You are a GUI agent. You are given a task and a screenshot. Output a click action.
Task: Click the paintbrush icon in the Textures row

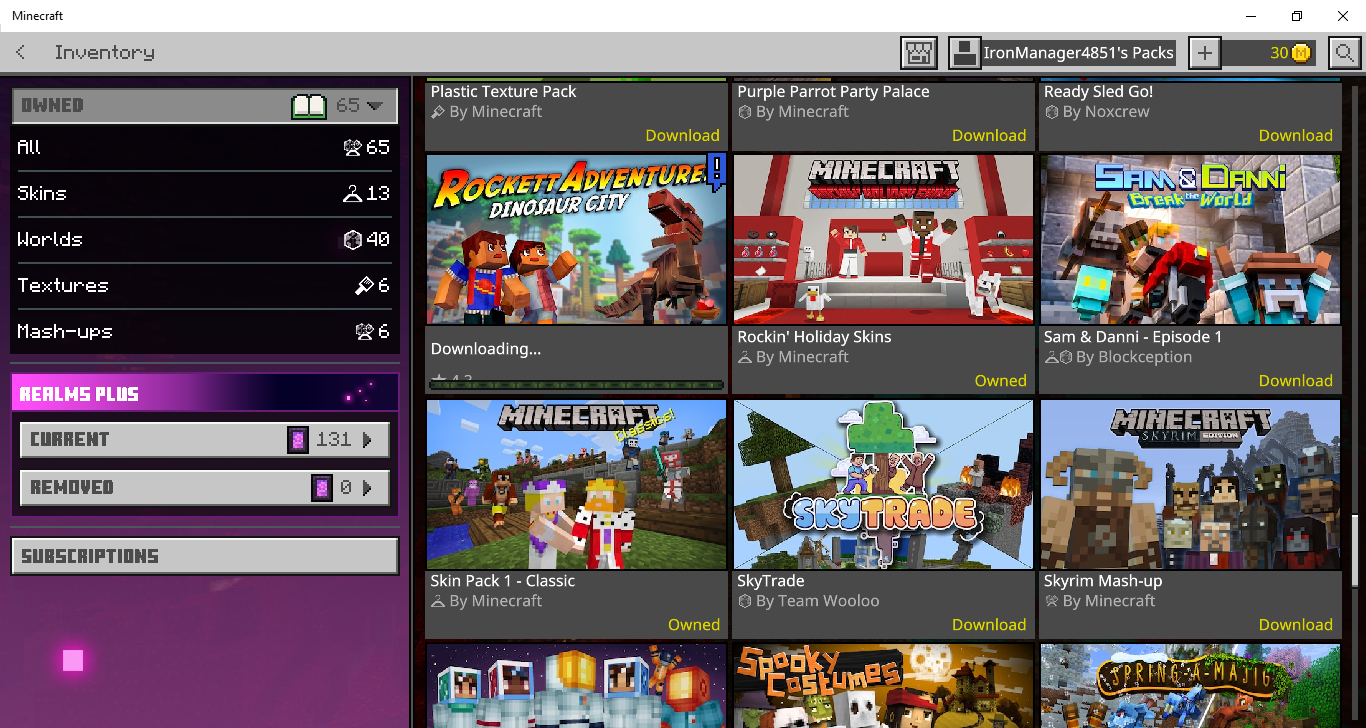click(x=364, y=286)
